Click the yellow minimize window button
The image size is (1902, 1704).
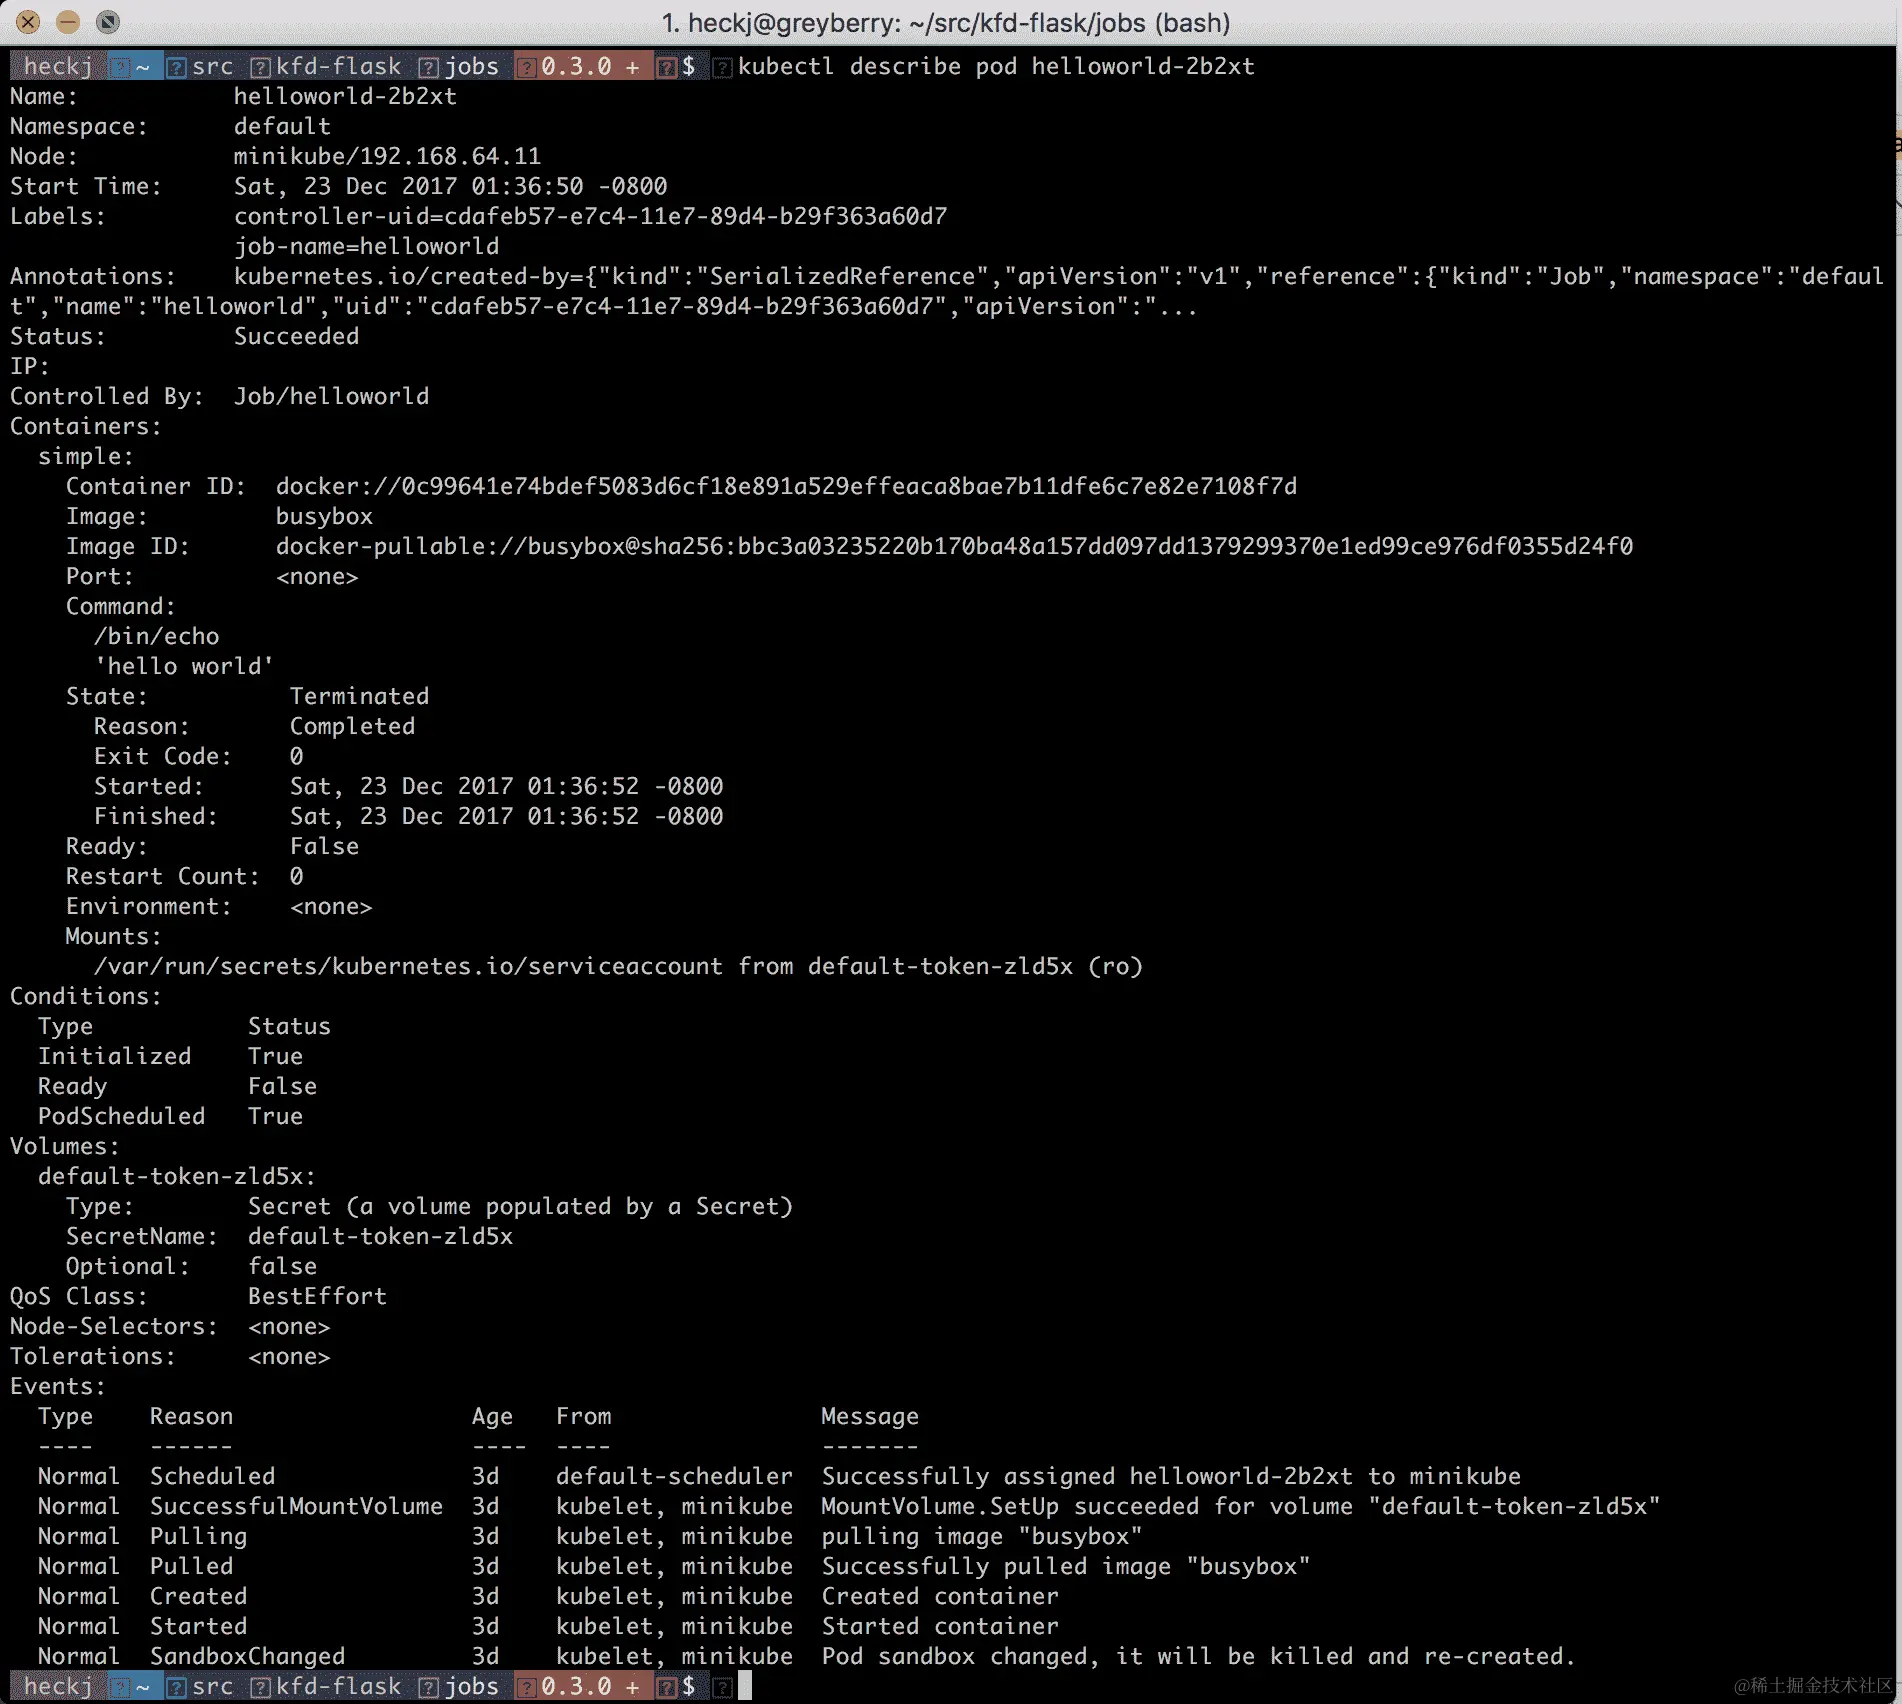[x=68, y=22]
